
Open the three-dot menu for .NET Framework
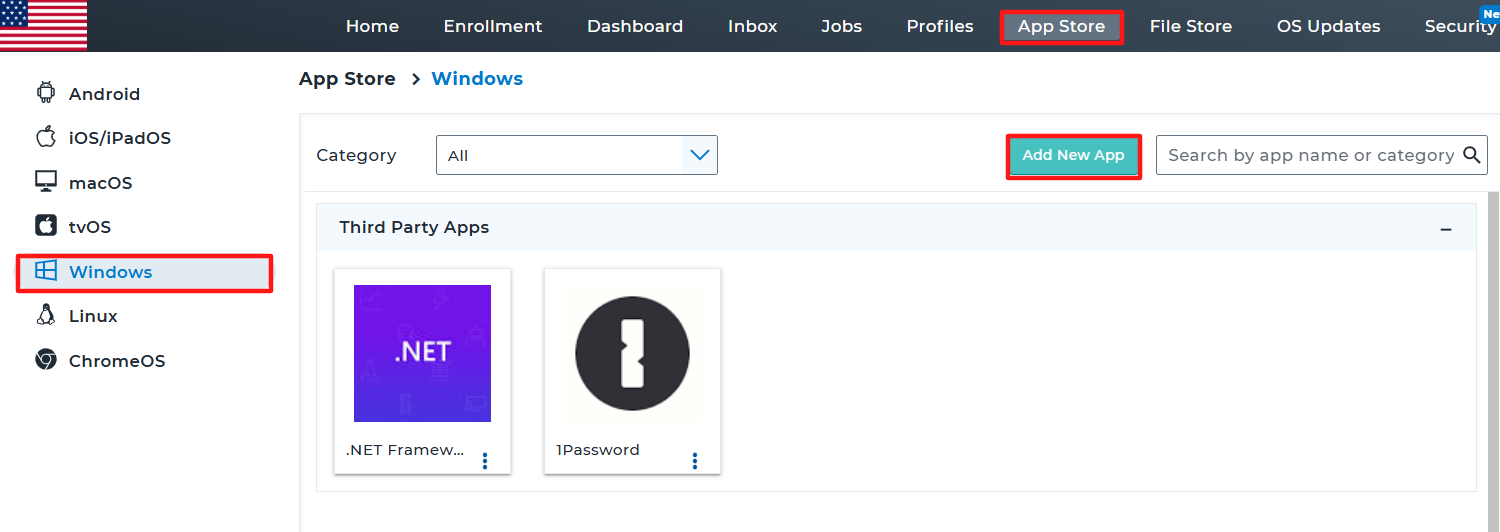485,460
